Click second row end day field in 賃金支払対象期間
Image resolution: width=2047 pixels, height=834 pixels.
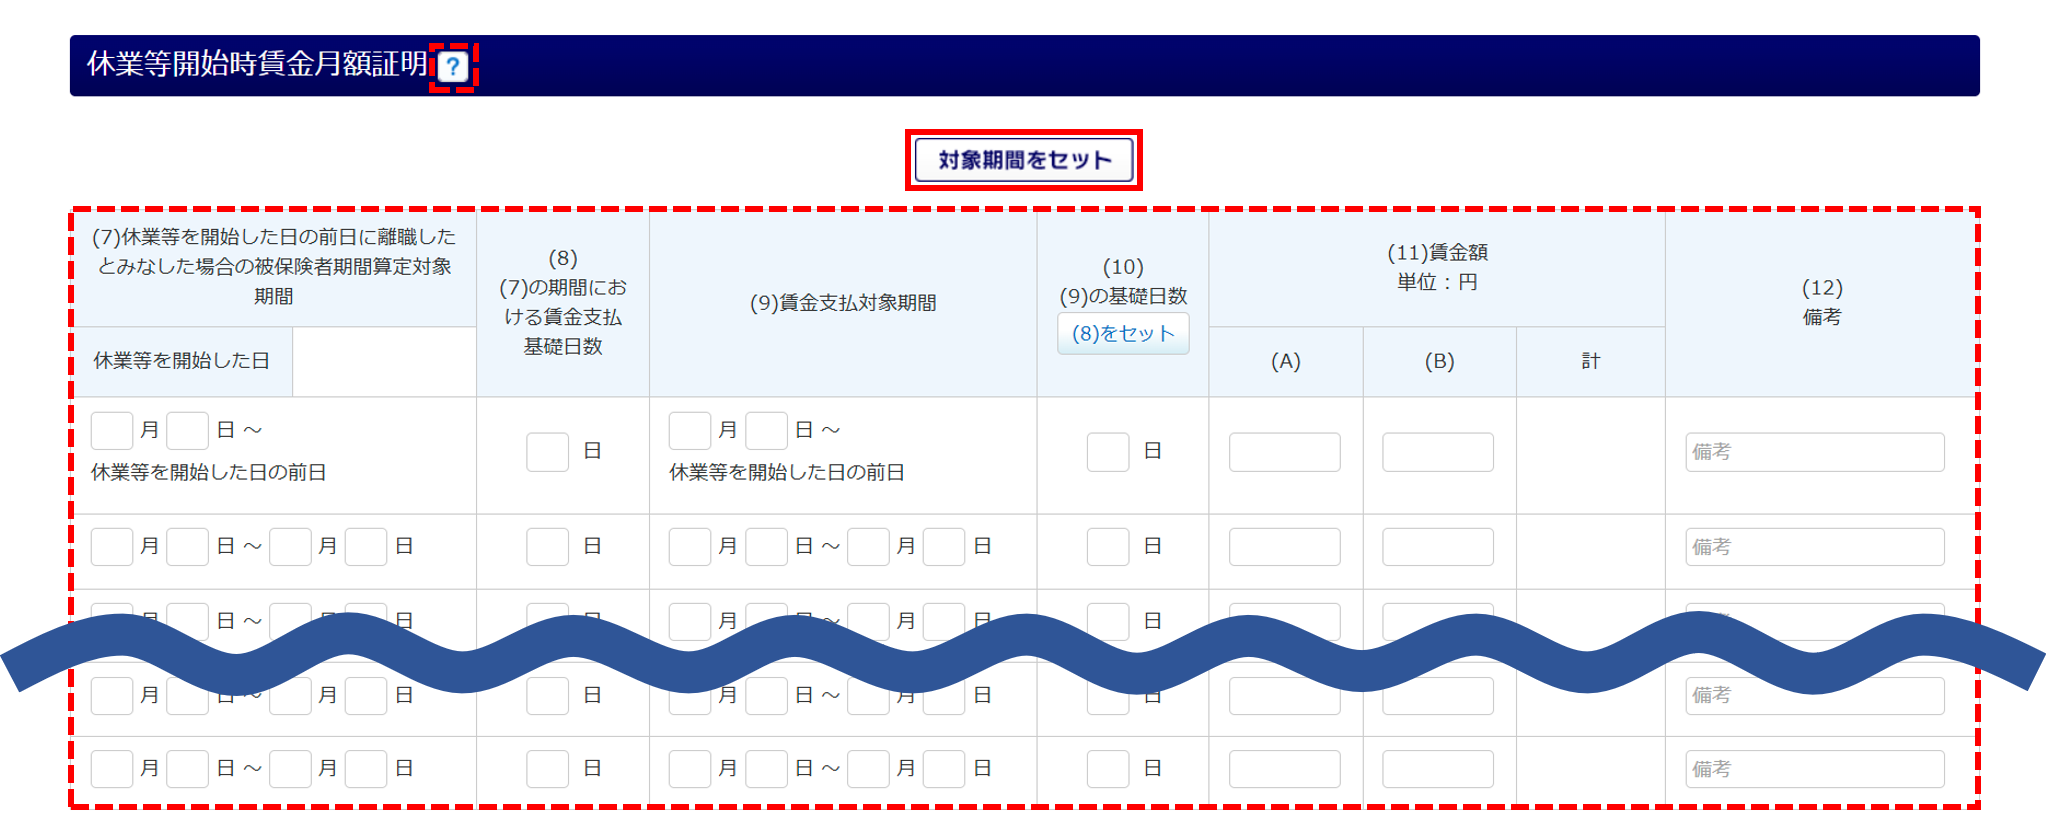click(x=944, y=547)
